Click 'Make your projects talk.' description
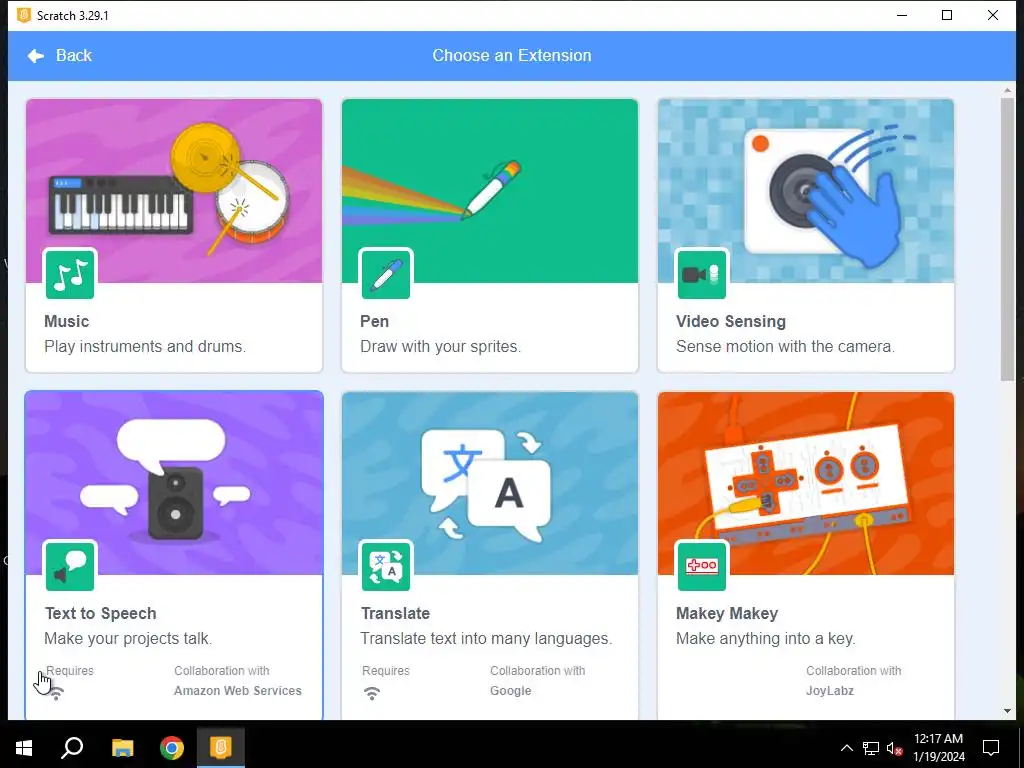Image resolution: width=1024 pixels, height=768 pixels. (128, 638)
